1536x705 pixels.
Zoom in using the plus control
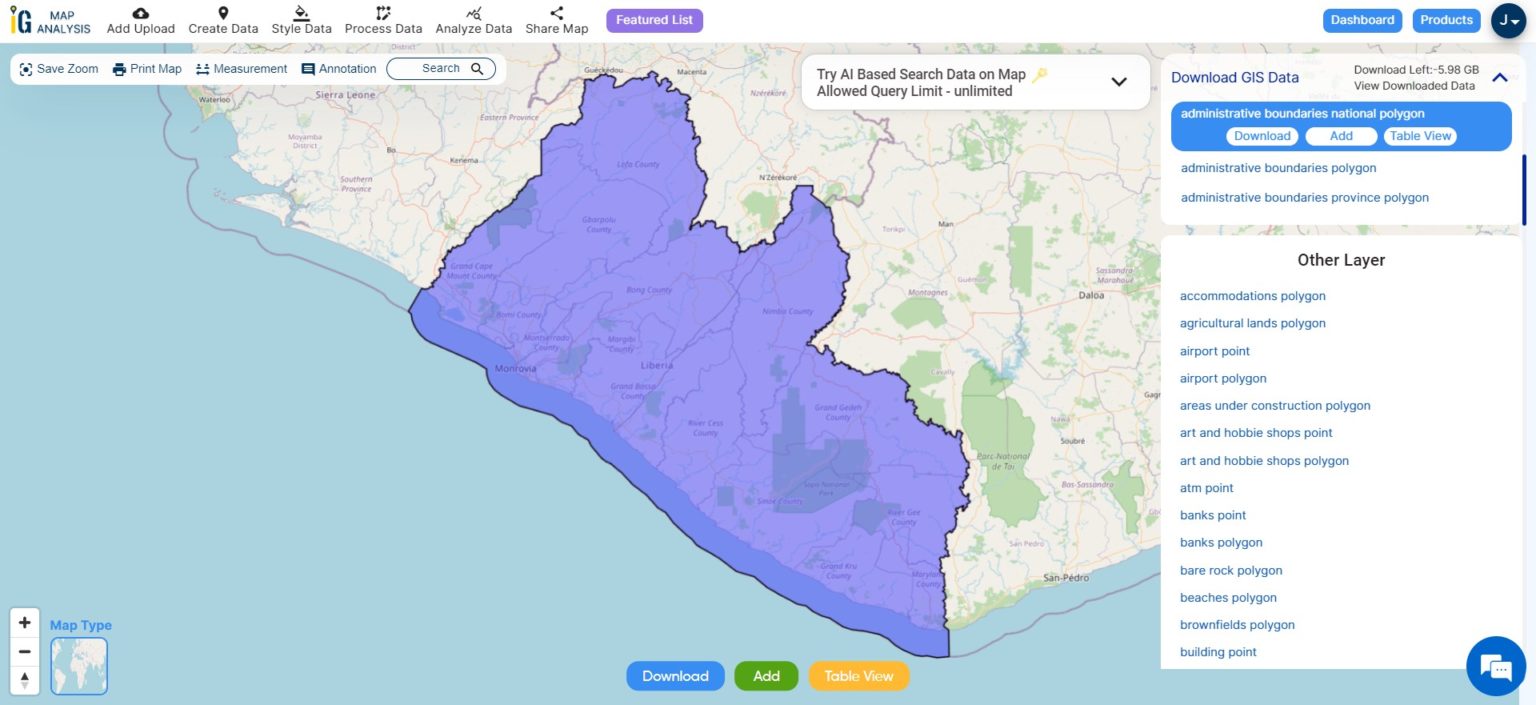pyautogui.click(x=24, y=621)
